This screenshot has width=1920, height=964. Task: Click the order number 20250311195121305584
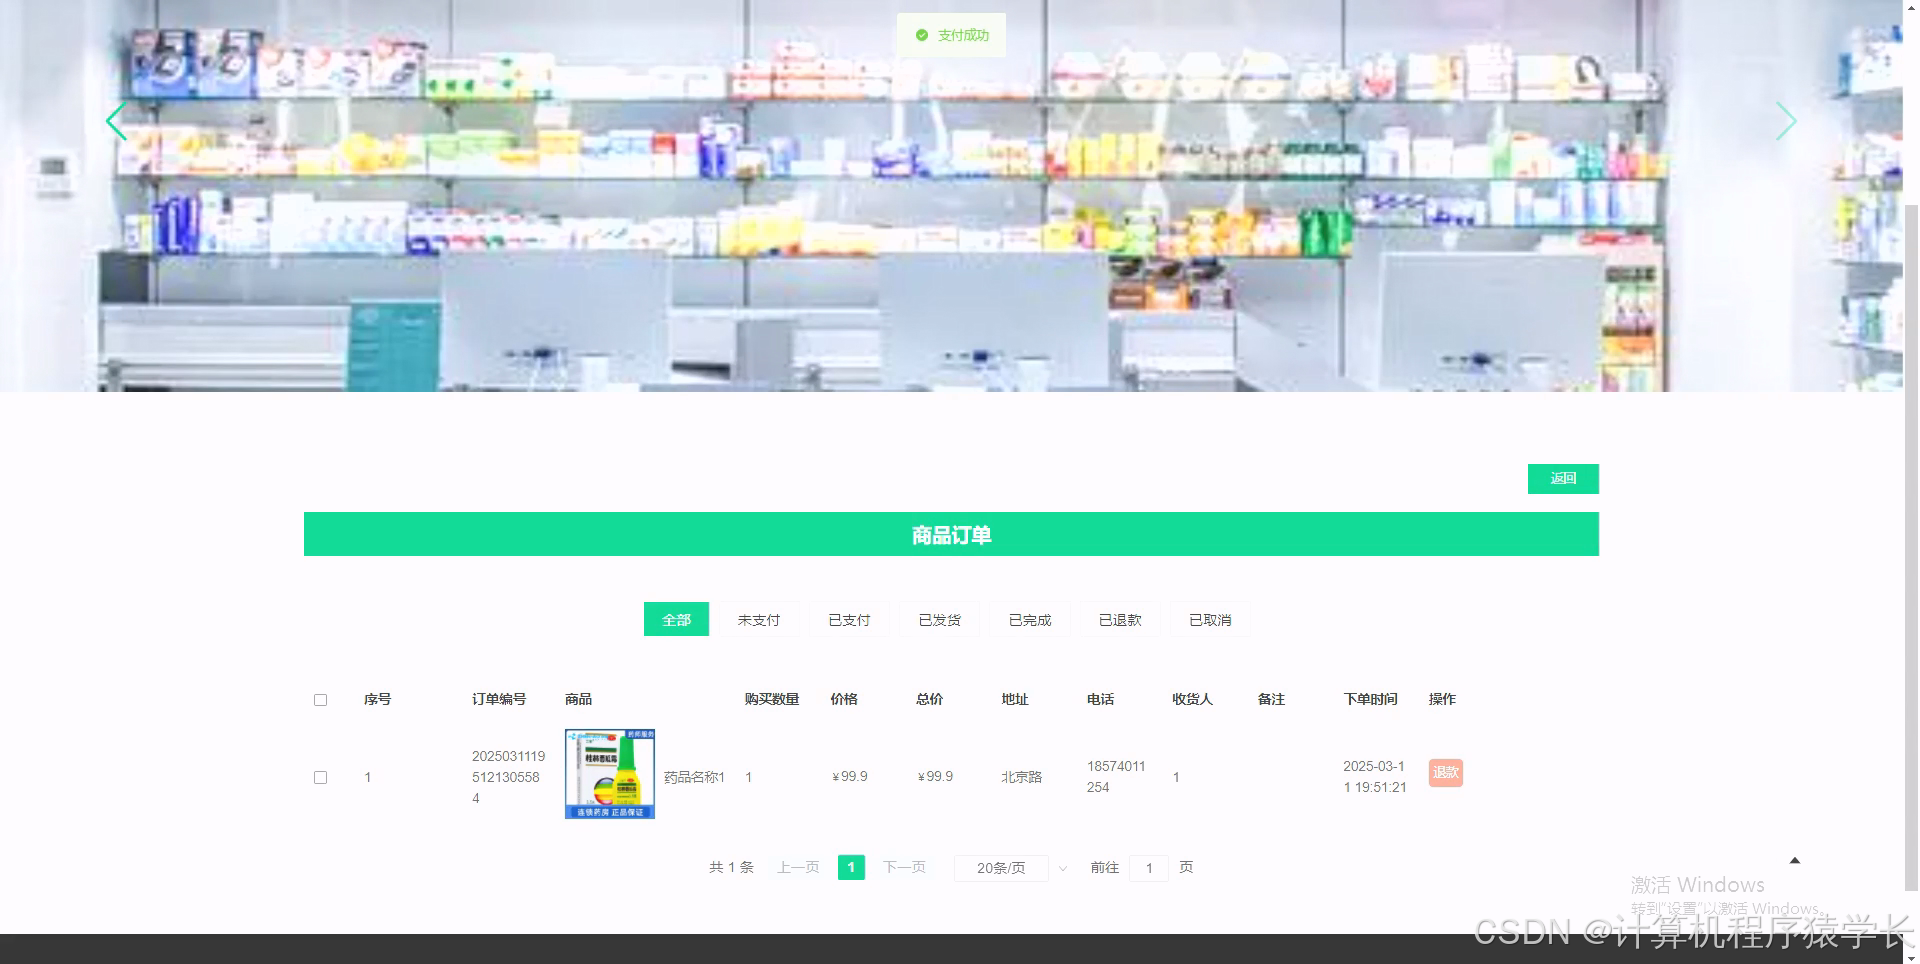(x=508, y=777)
